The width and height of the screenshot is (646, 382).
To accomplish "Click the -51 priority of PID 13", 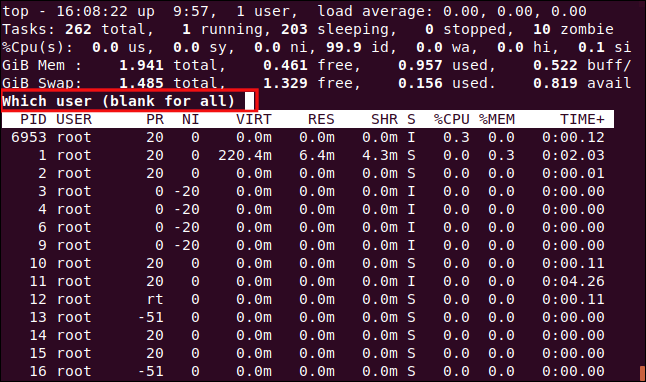I will click(x=151, y=317).
